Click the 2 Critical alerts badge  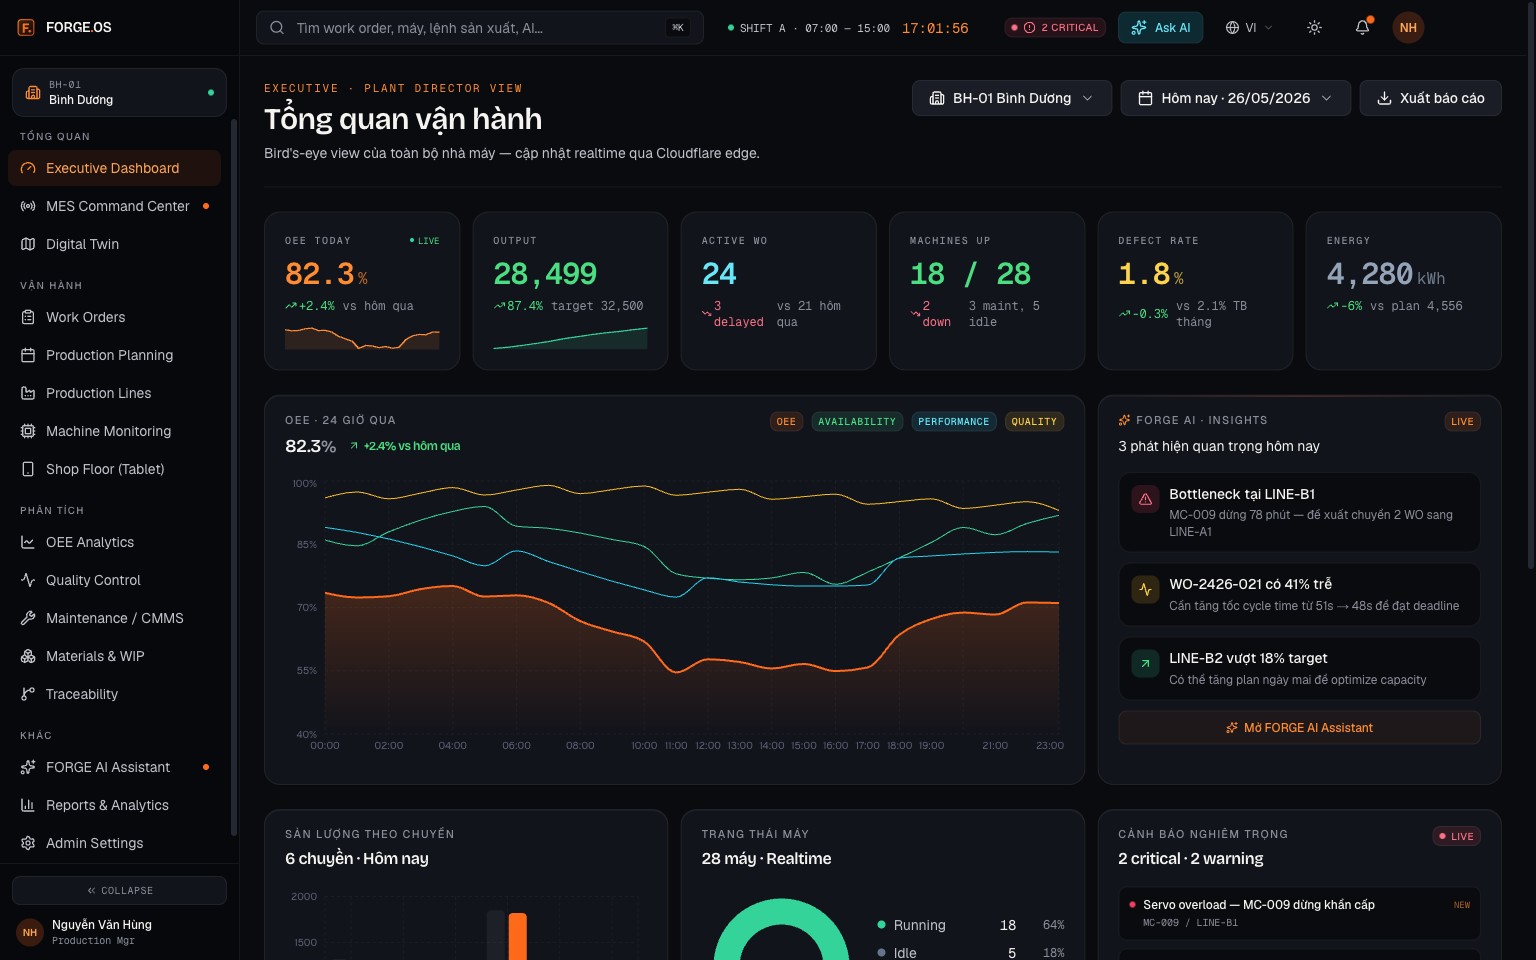pyautogui.click(x=1056, y=28)
